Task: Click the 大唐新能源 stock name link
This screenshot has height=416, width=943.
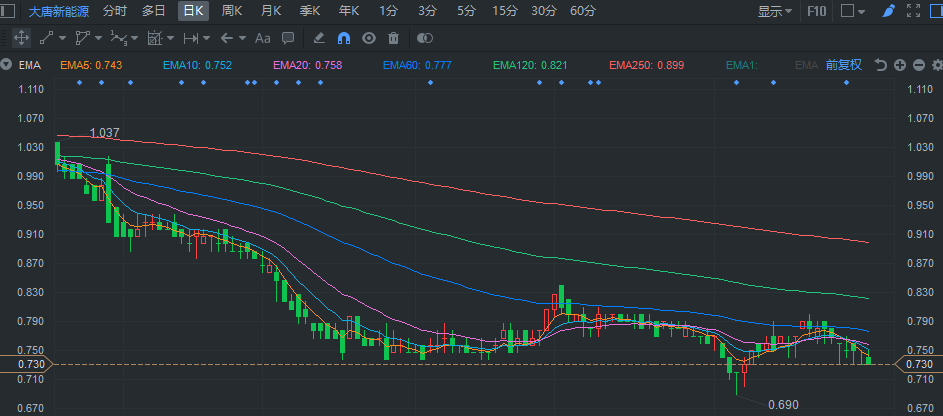Action: pyautogui.click(x=59, y=11)
